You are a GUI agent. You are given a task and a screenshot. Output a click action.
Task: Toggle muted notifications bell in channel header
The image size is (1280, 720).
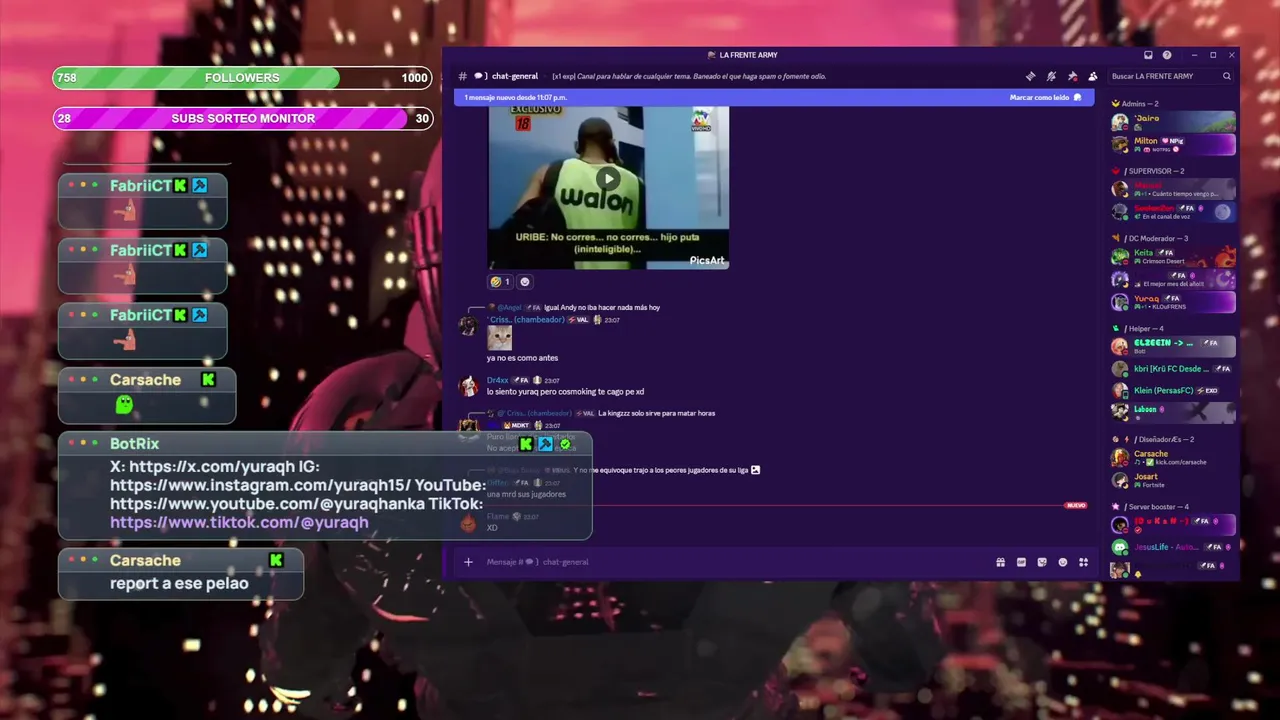(1051, 76)
